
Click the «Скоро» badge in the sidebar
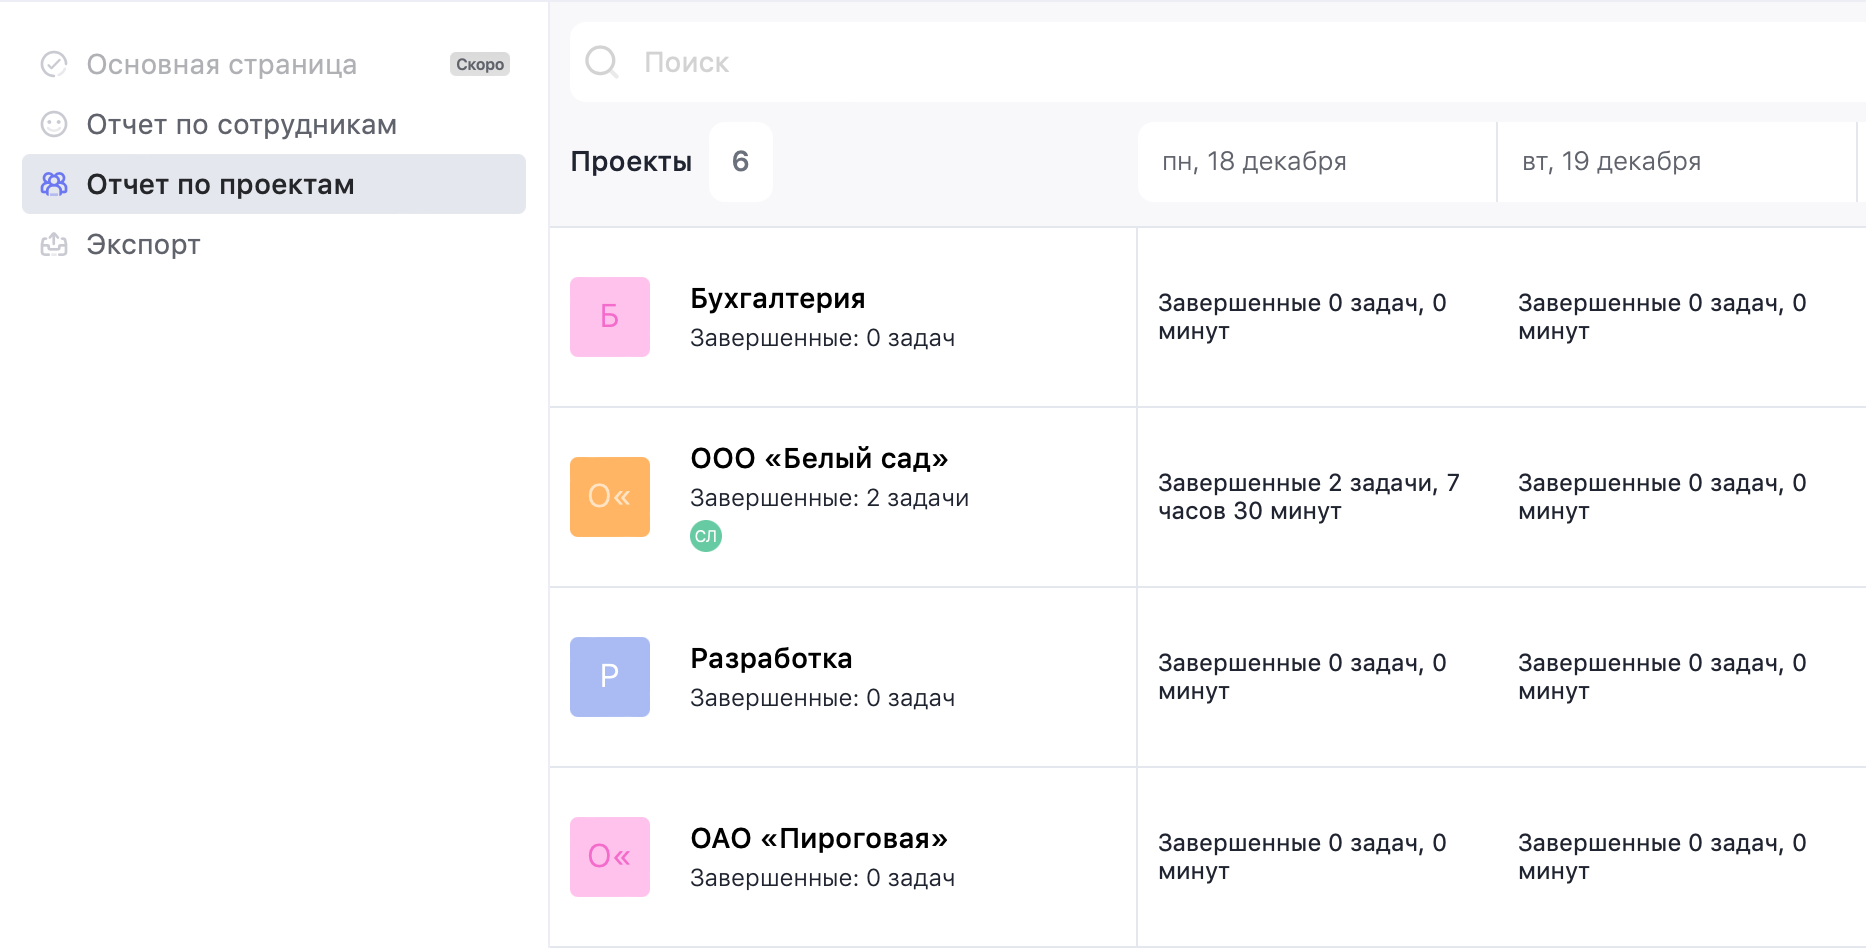tap(480, 64)
